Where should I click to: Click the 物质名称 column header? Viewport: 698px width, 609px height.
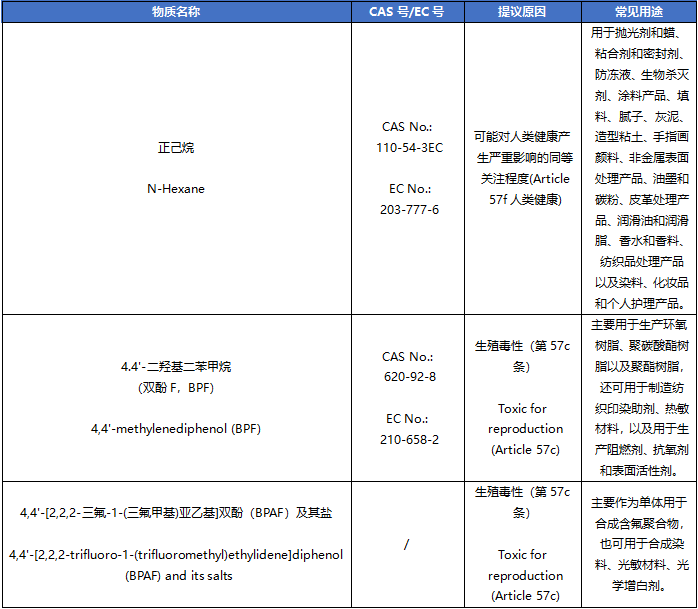pyautogui.click(x=175, y=12)
